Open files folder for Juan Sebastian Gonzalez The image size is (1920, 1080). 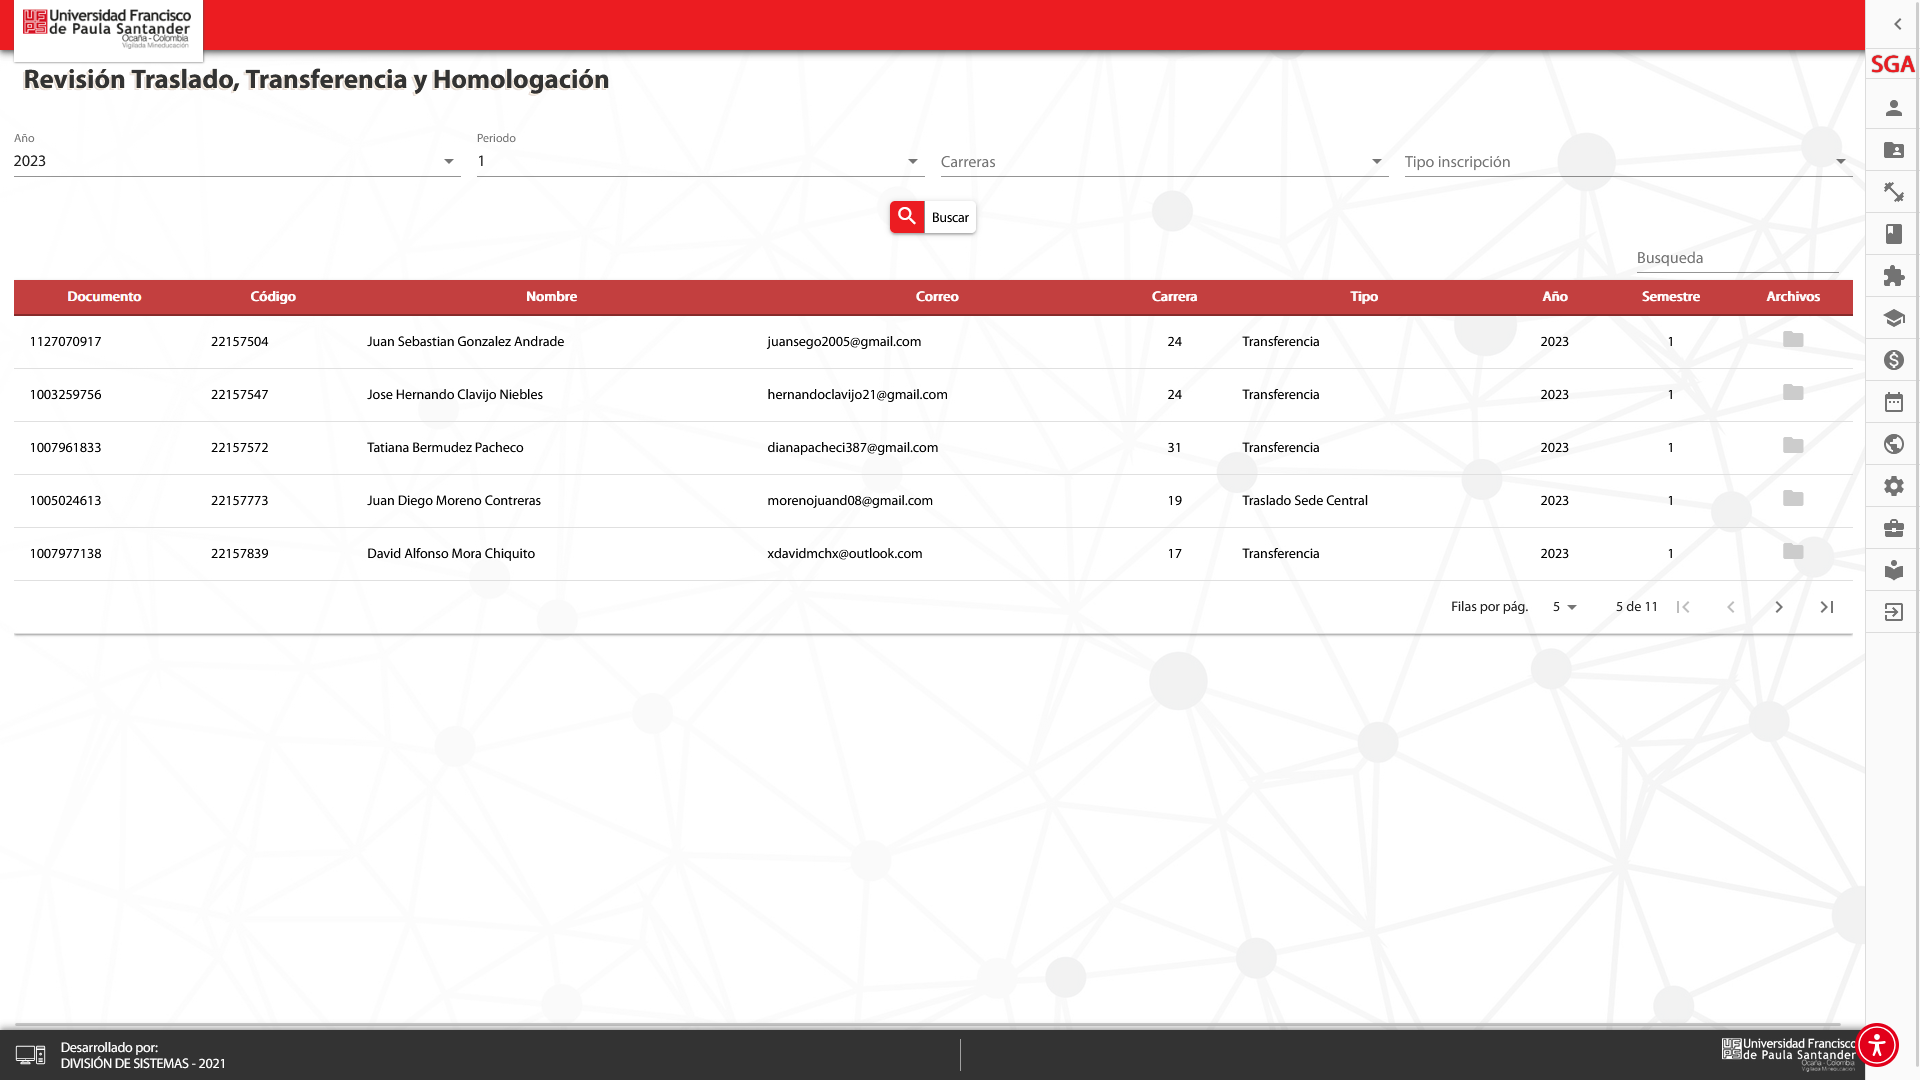1792,340
